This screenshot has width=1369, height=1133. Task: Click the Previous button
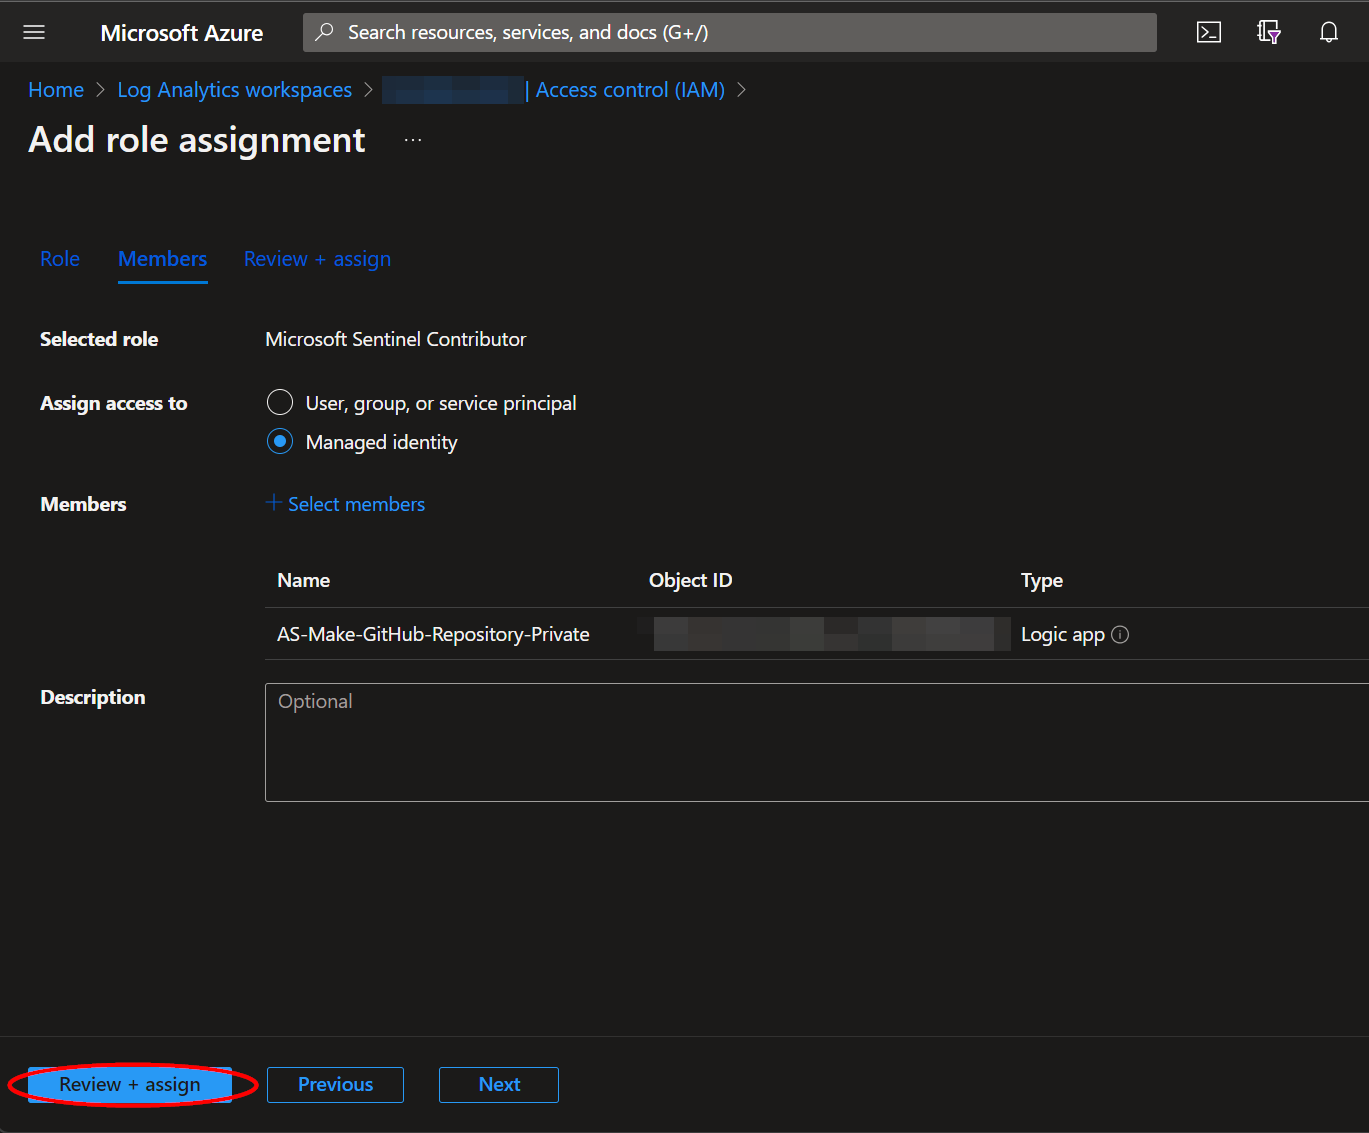335,1085
